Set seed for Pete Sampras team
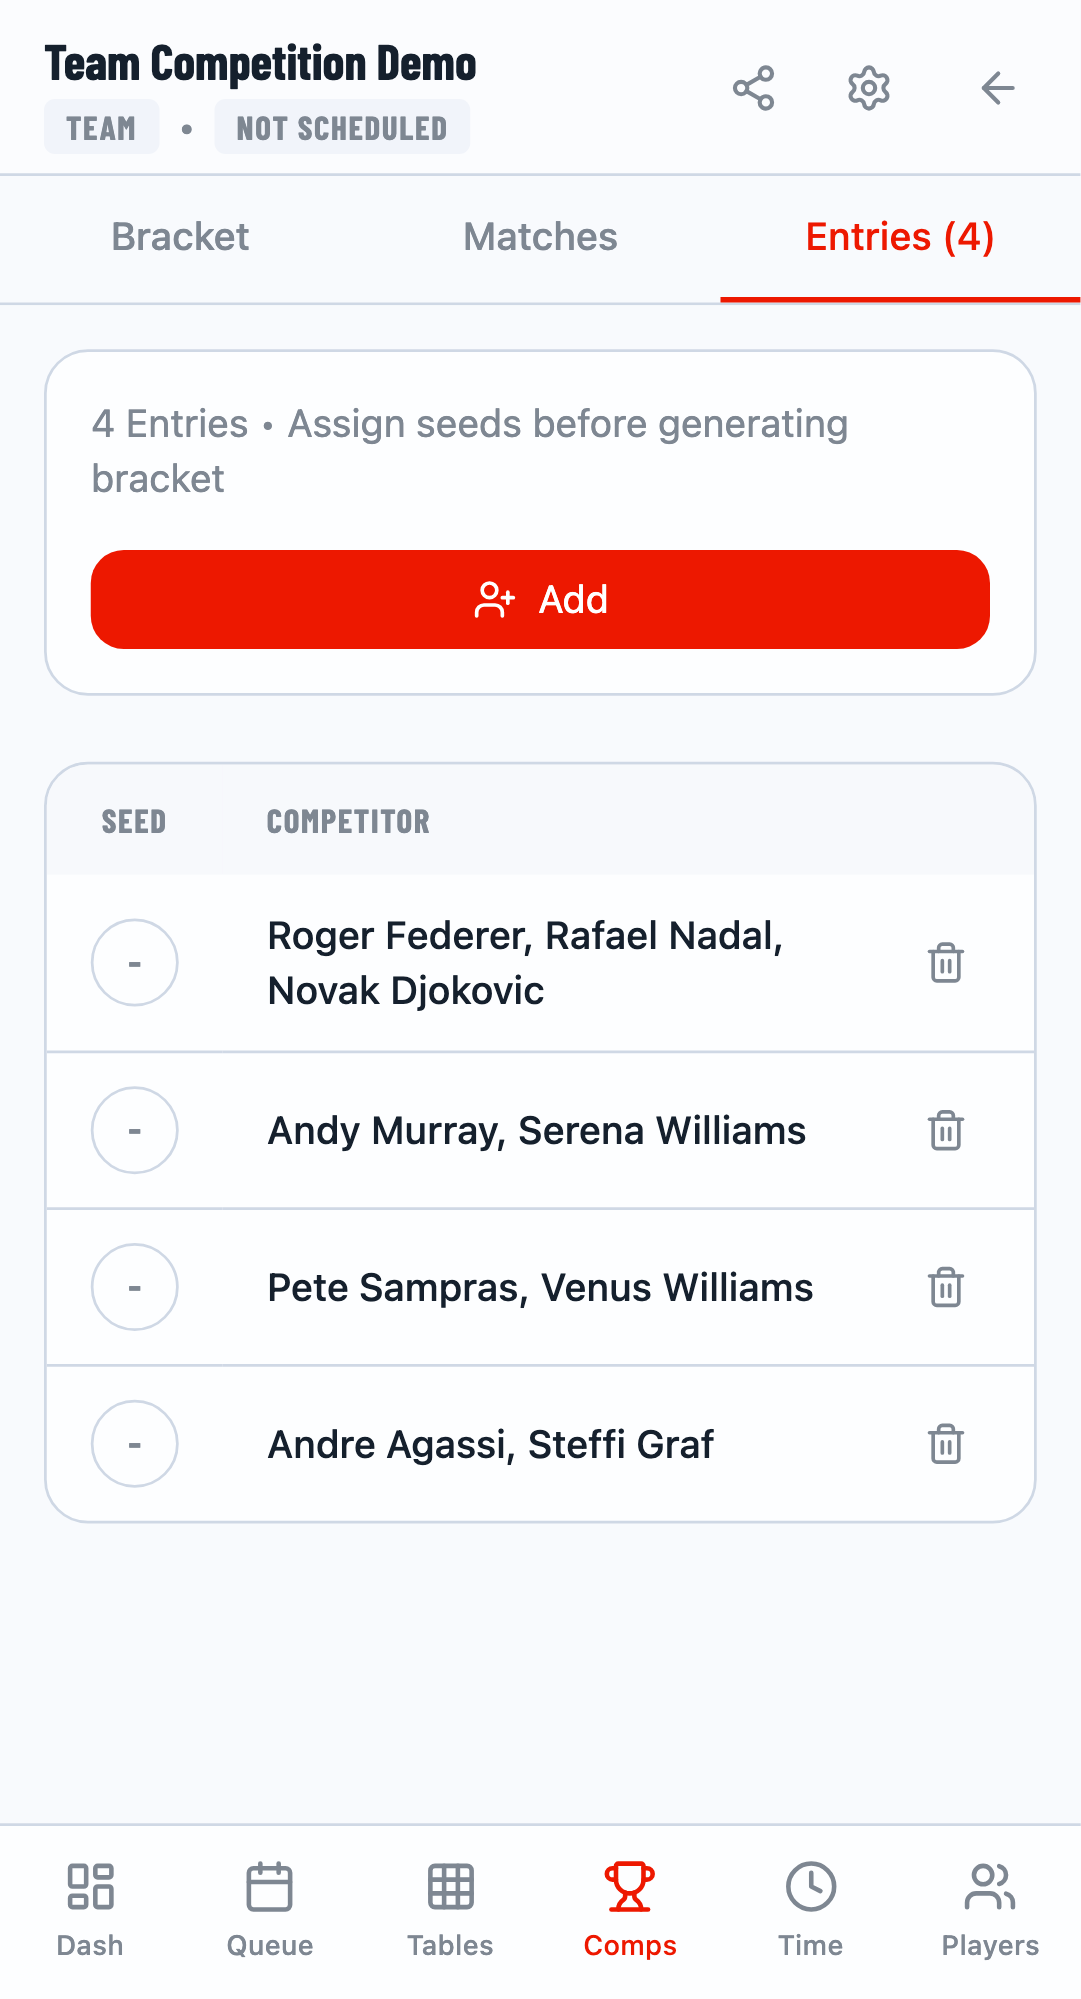 135,1287
